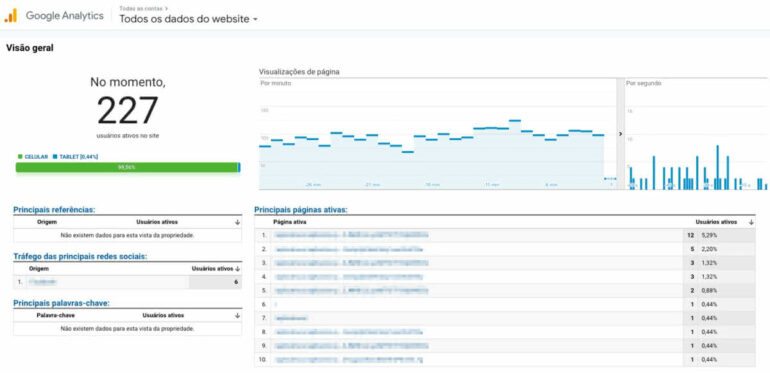Screen dimensions: 770x373
Task: Sort Principais referências by Usuários ativos arrow
Action: click(238, 222)
